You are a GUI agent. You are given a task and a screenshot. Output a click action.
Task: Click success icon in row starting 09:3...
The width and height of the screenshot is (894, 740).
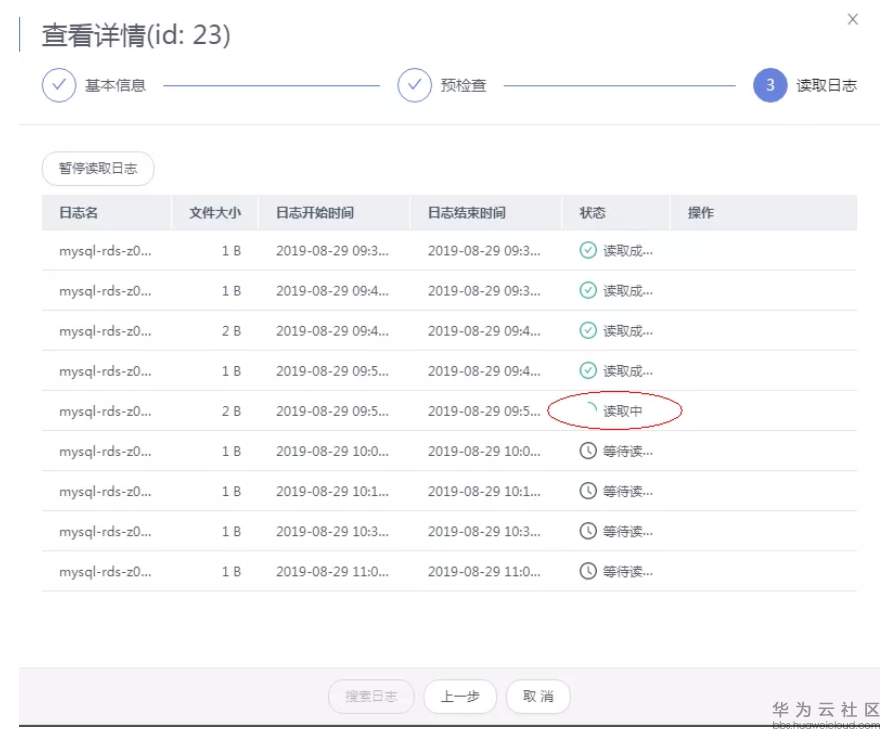tap(588, 250)
